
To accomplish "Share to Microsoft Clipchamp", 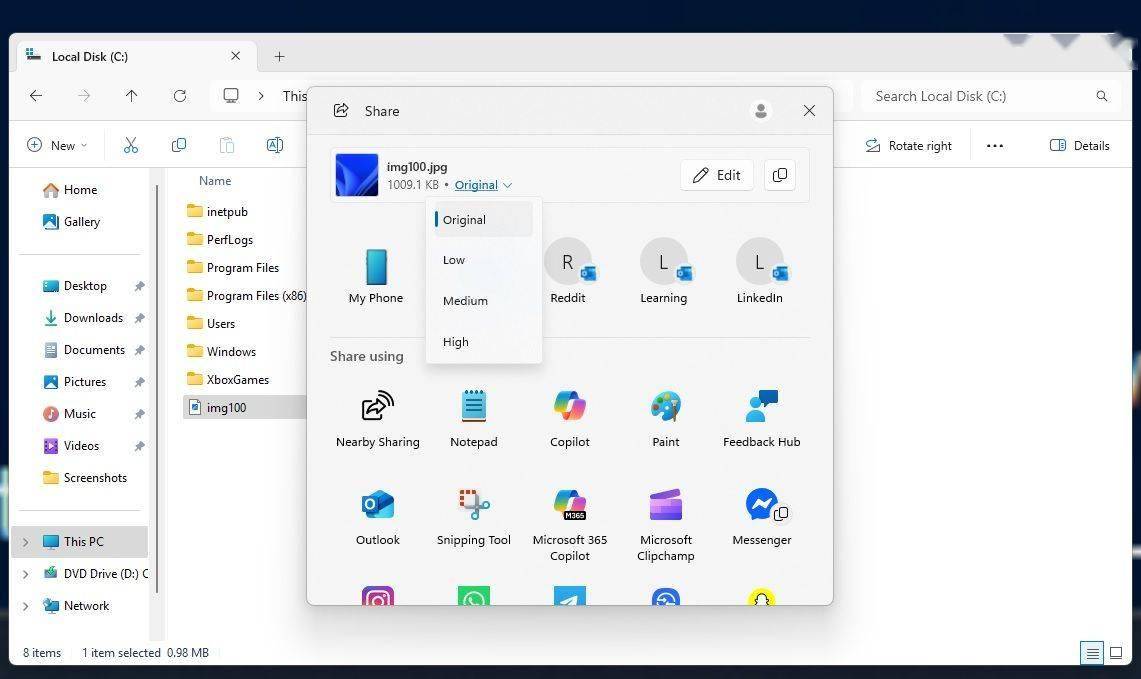I will (666, 525).
